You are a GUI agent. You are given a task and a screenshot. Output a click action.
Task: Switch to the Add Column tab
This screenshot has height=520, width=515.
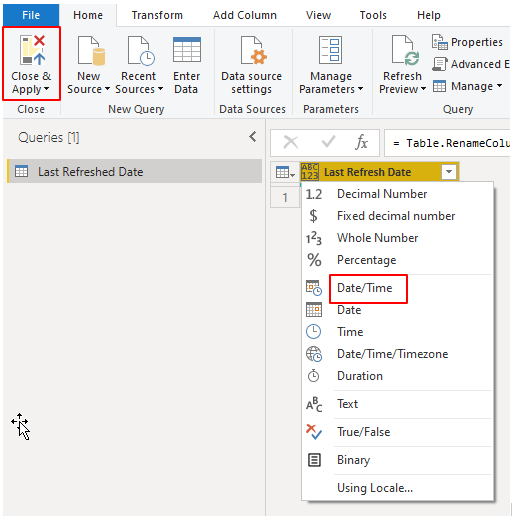click(x=245, y=15)
